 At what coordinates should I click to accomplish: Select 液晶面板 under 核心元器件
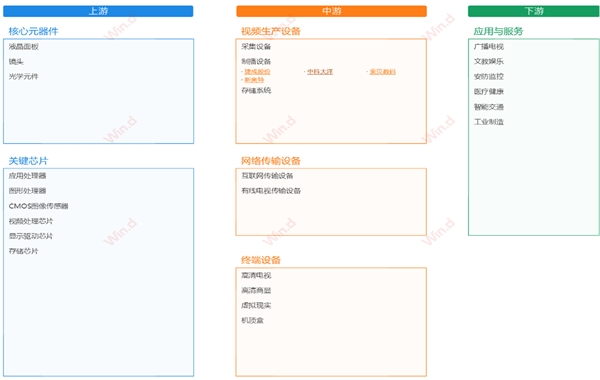tap(24, 47)
